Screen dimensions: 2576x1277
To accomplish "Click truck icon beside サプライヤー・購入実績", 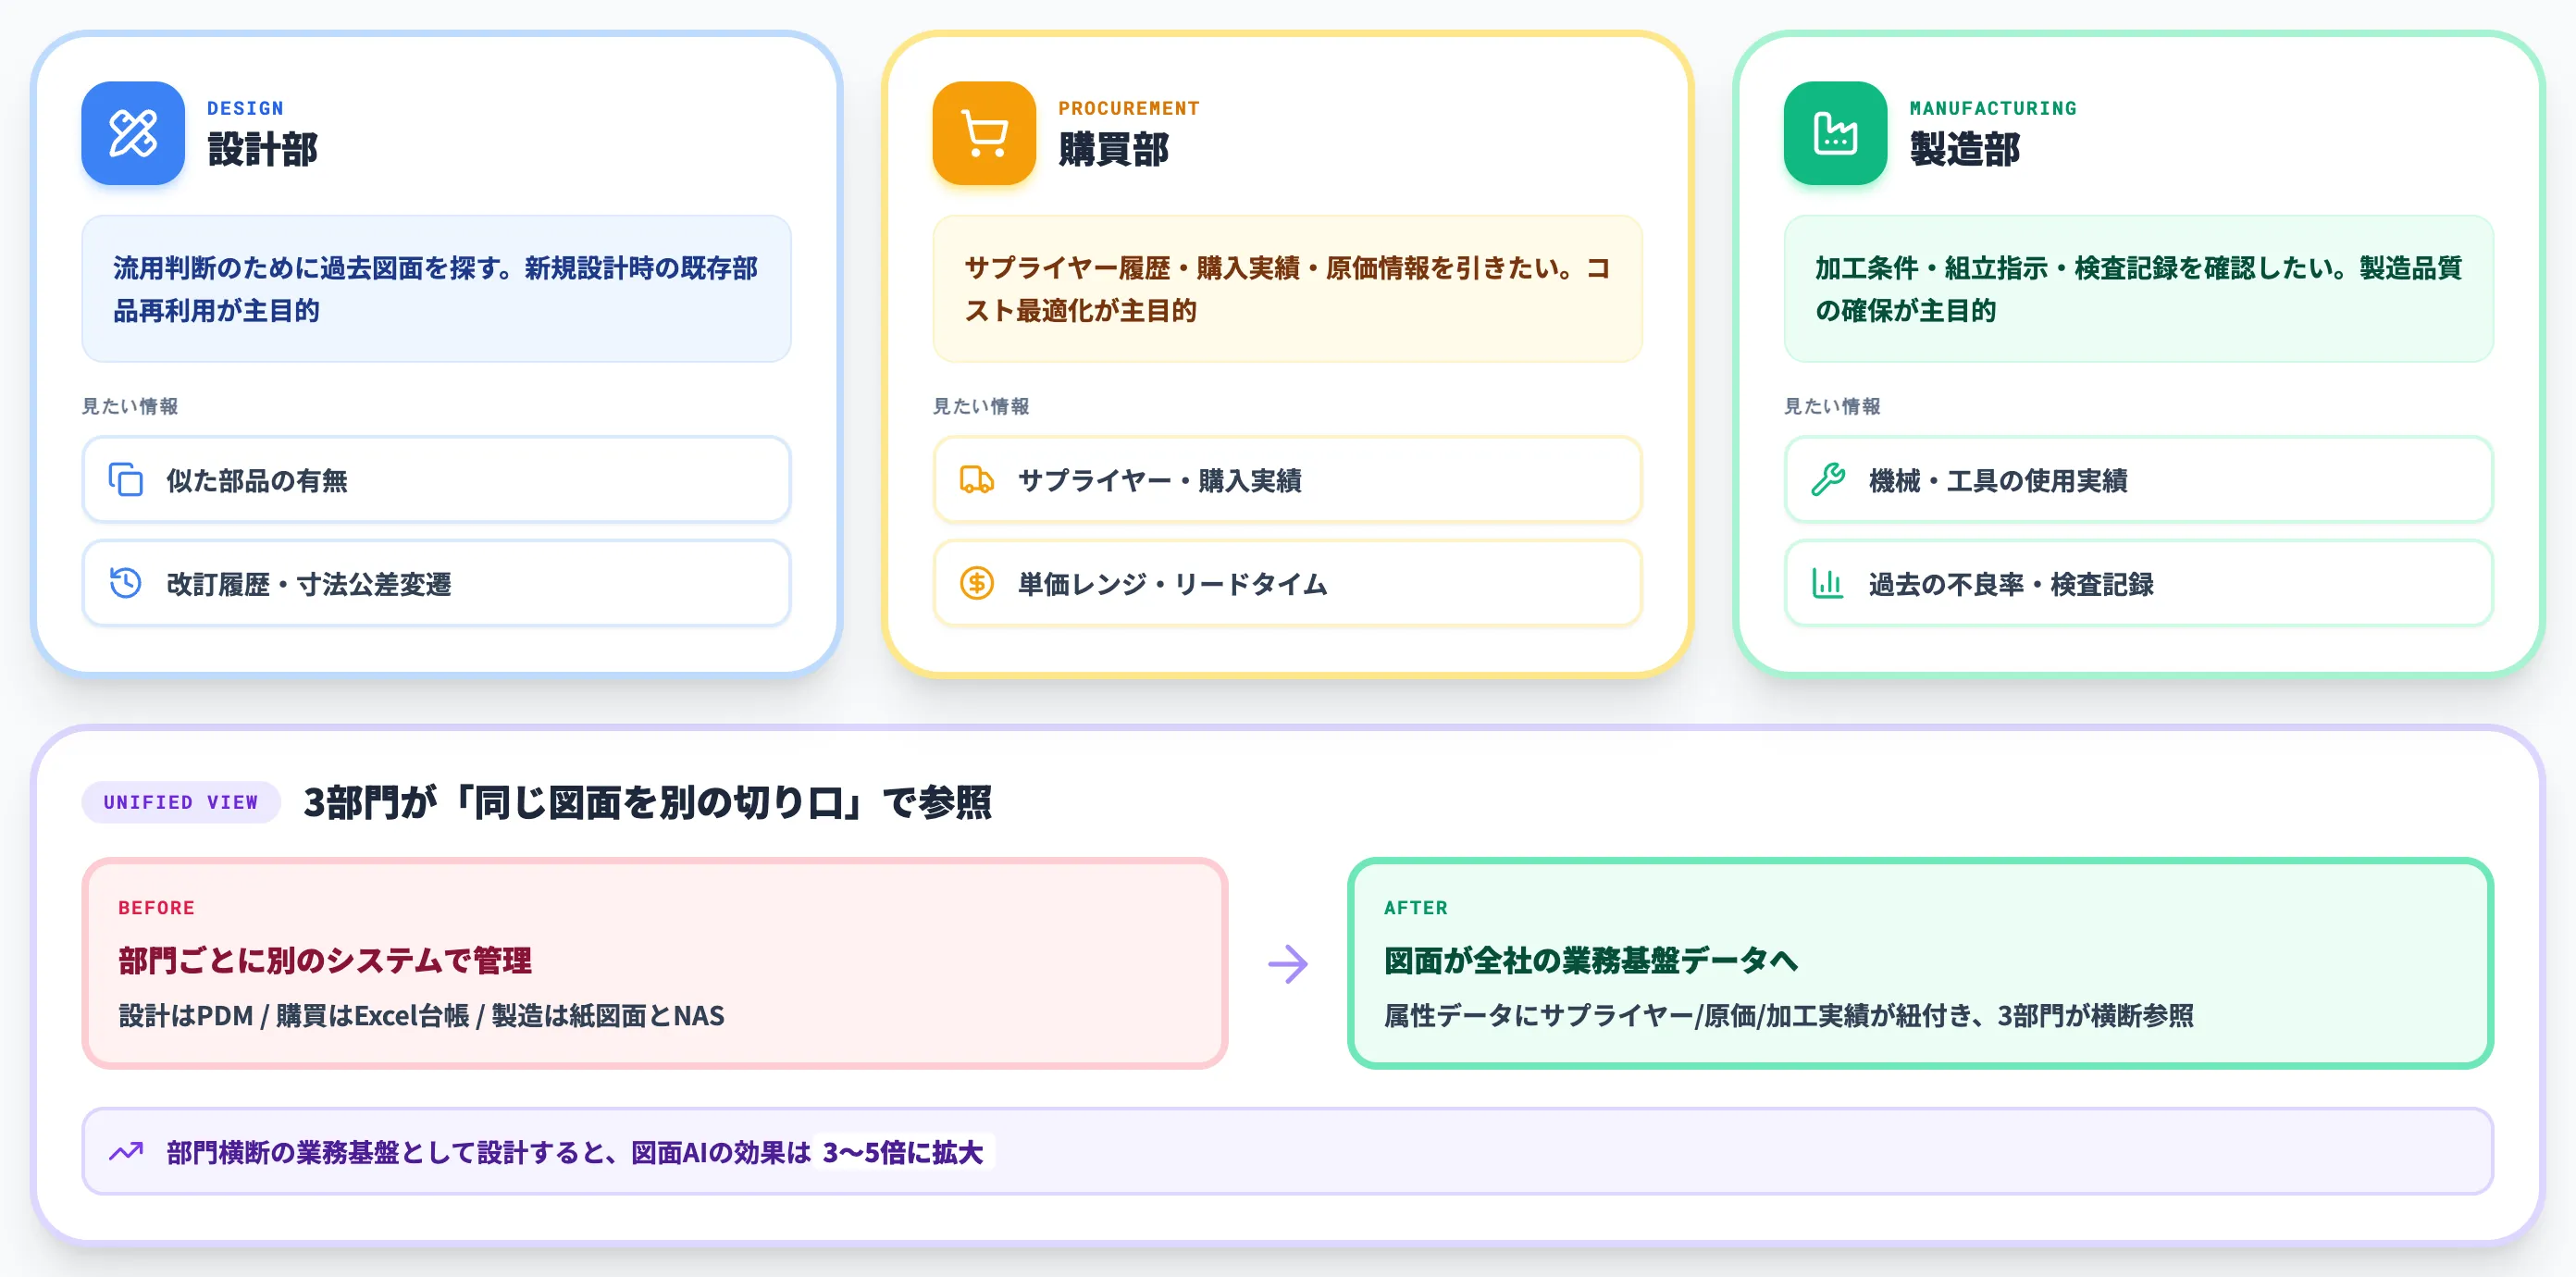I will [977, 480].
